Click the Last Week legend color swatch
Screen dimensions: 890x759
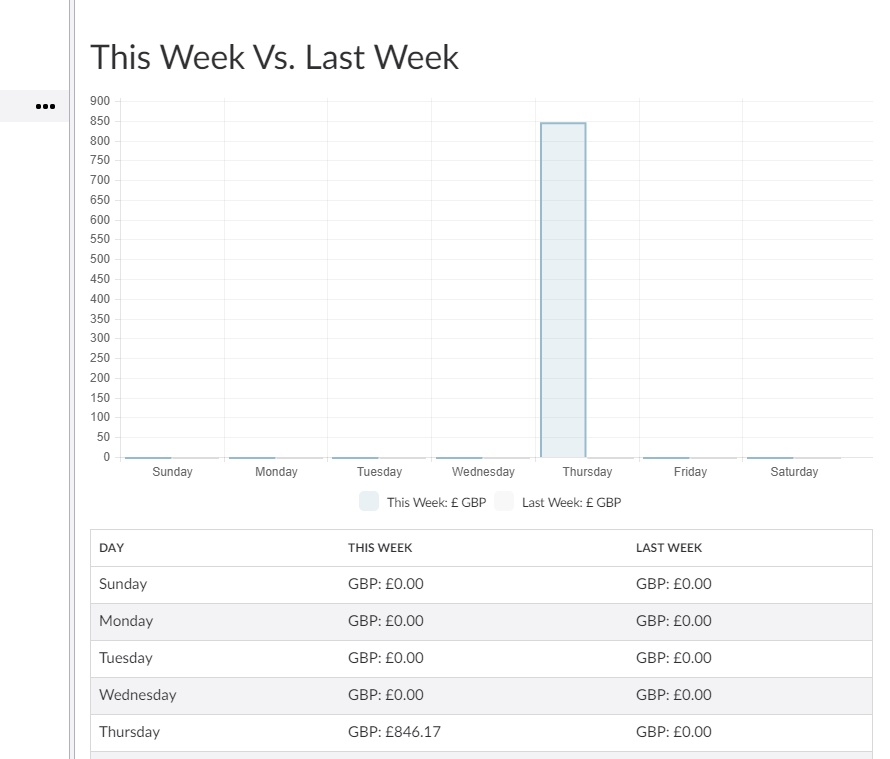(x=504, y=502)
